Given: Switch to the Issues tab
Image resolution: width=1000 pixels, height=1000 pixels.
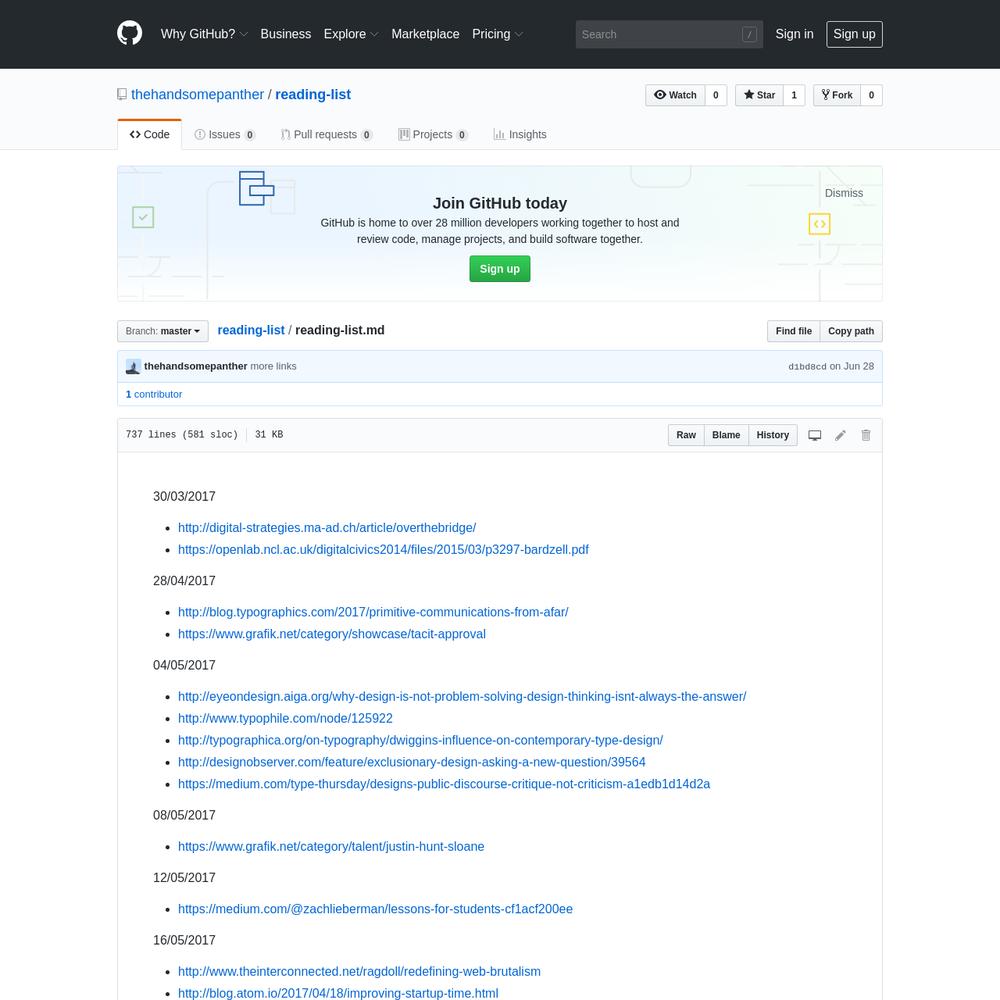Looking at the screenshot, I should 224,135.
